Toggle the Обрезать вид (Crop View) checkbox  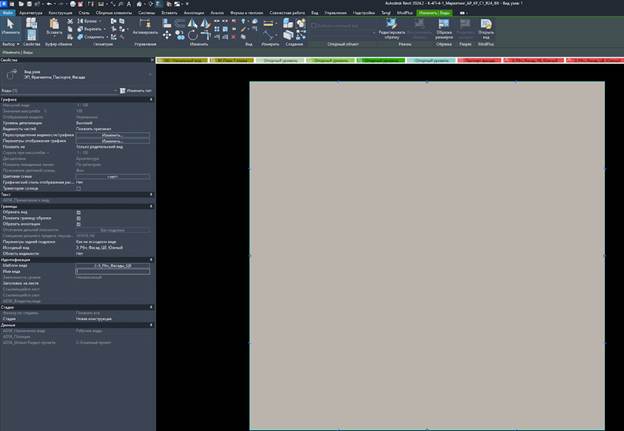point(78,213)
